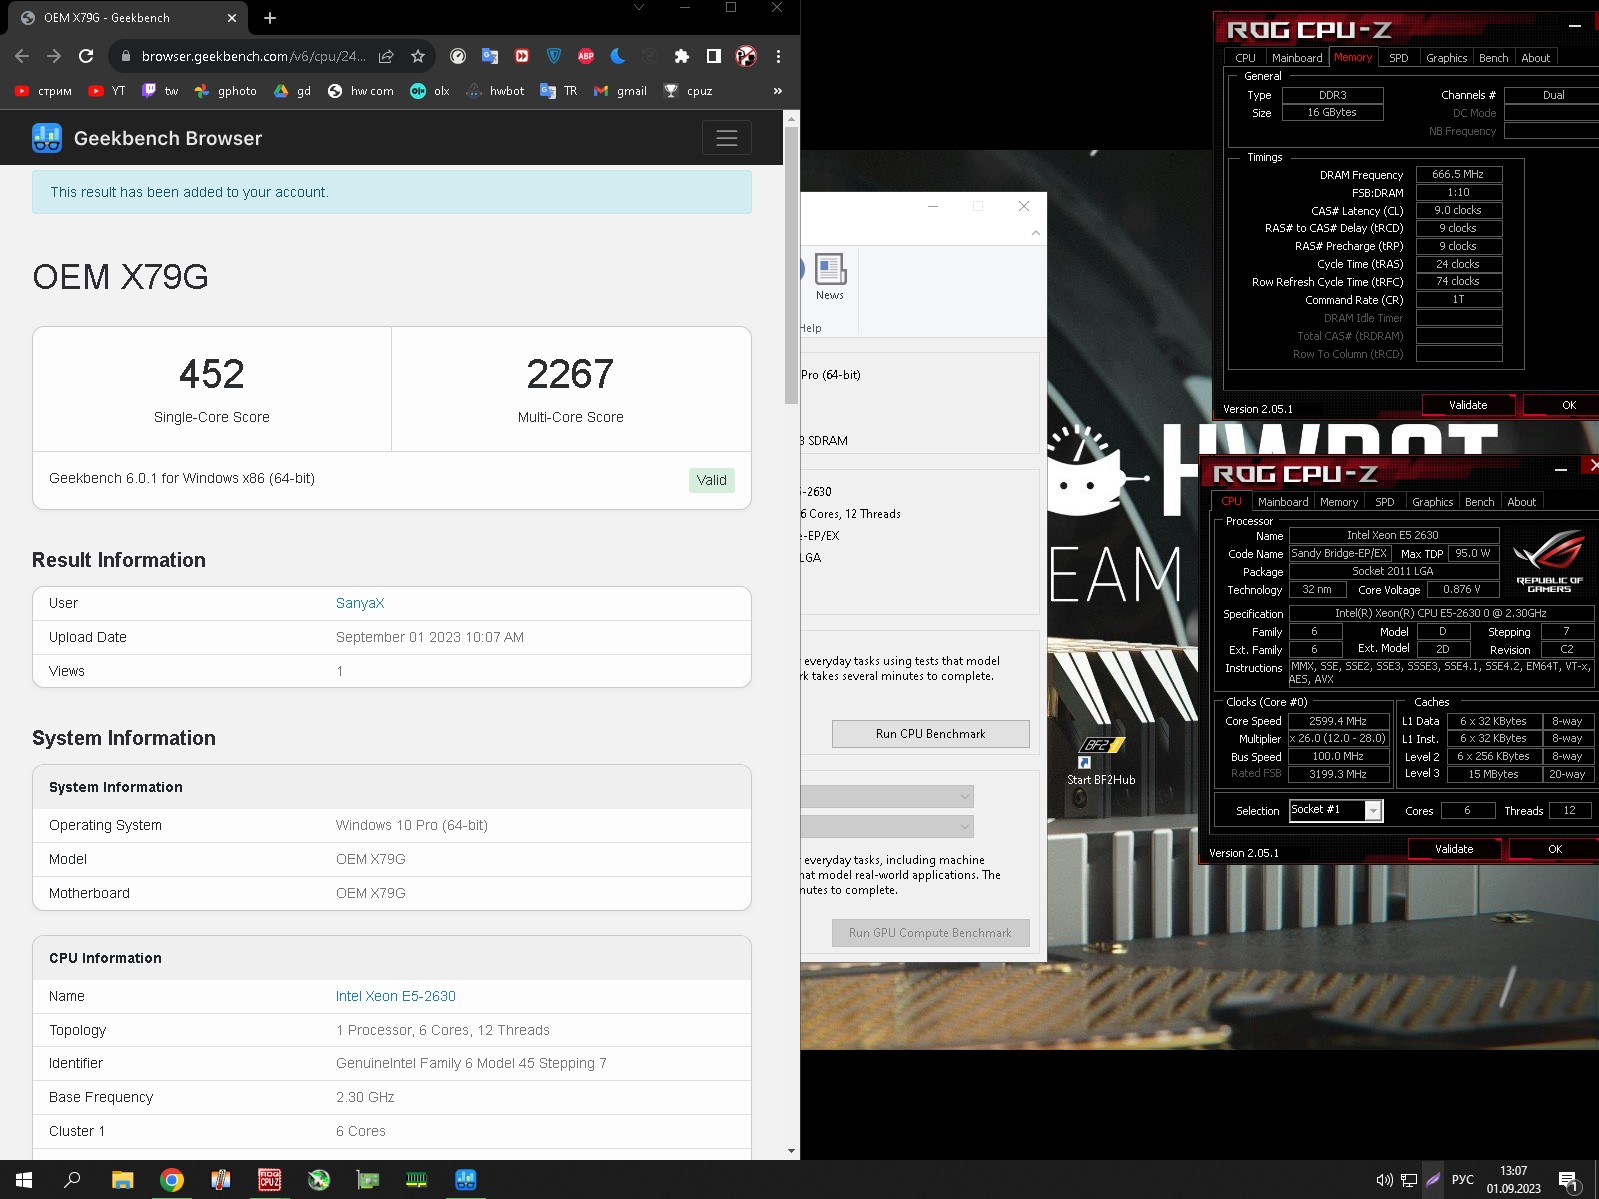Click the scrollbar down arrow

(x=791, y=1151)
